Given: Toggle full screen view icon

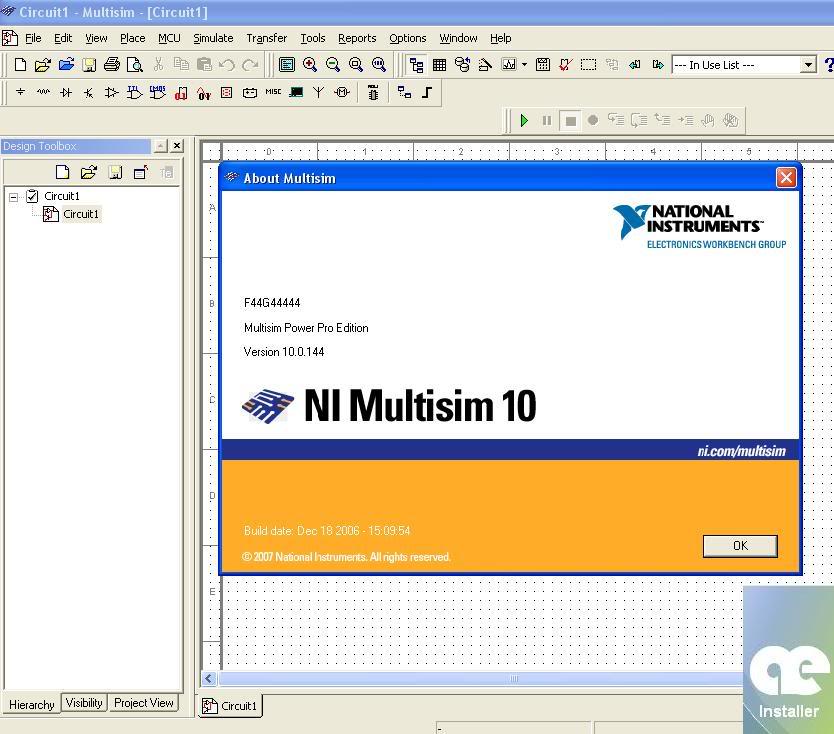Looking at the screenshot, I should [x=287, y=65].
